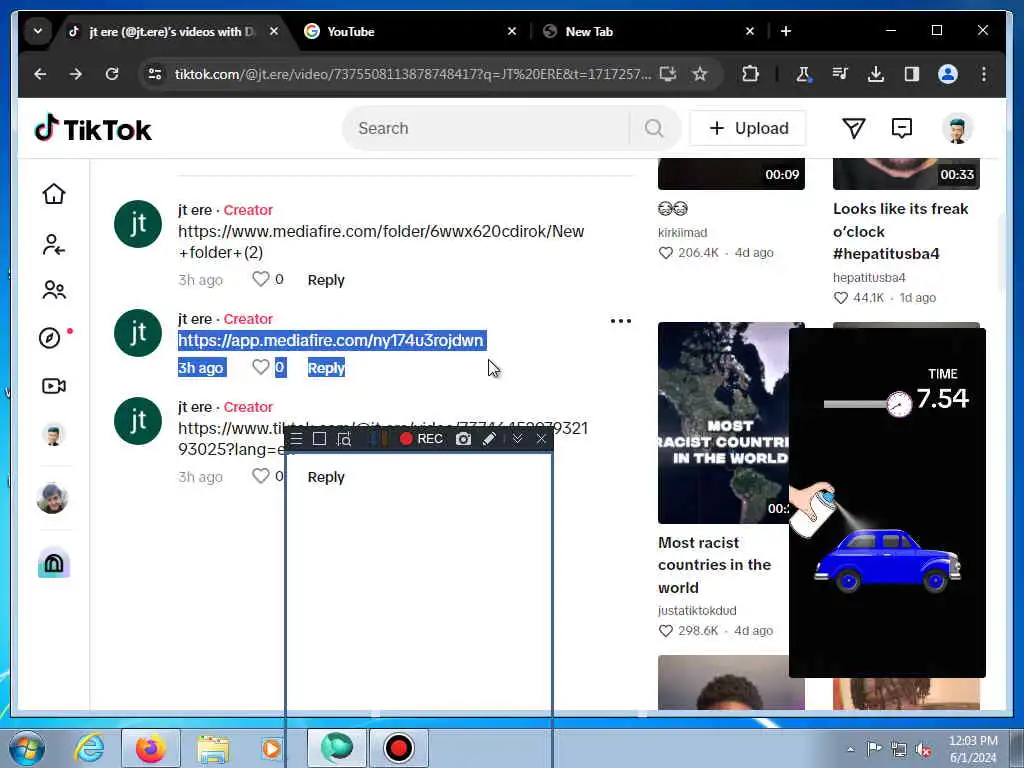Open the Friends sidebar icon
Viewport: 1024px width, 768px height.
coord(54,290)
